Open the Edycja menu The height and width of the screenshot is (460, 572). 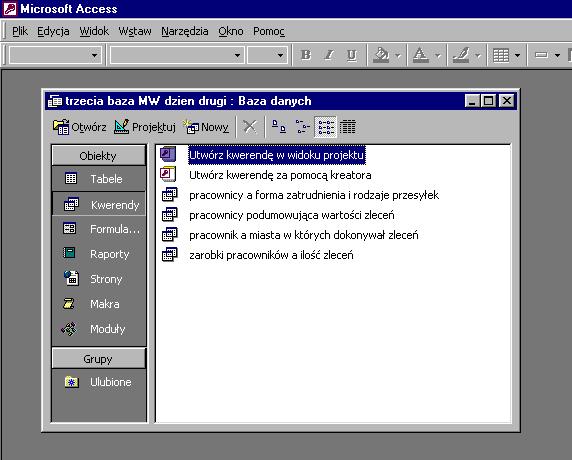coord(53,31)
